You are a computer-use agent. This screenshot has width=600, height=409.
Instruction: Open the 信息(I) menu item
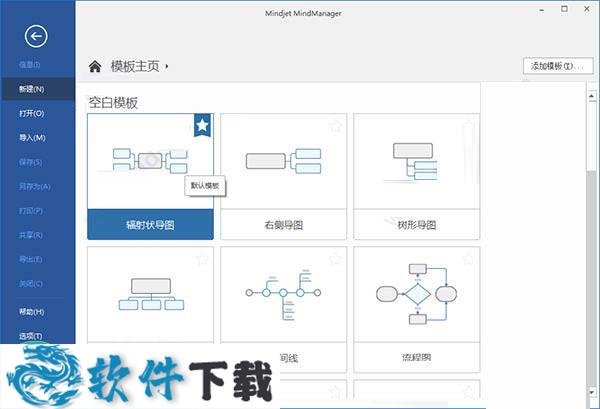pyautogui.click(x=29, y=65)
